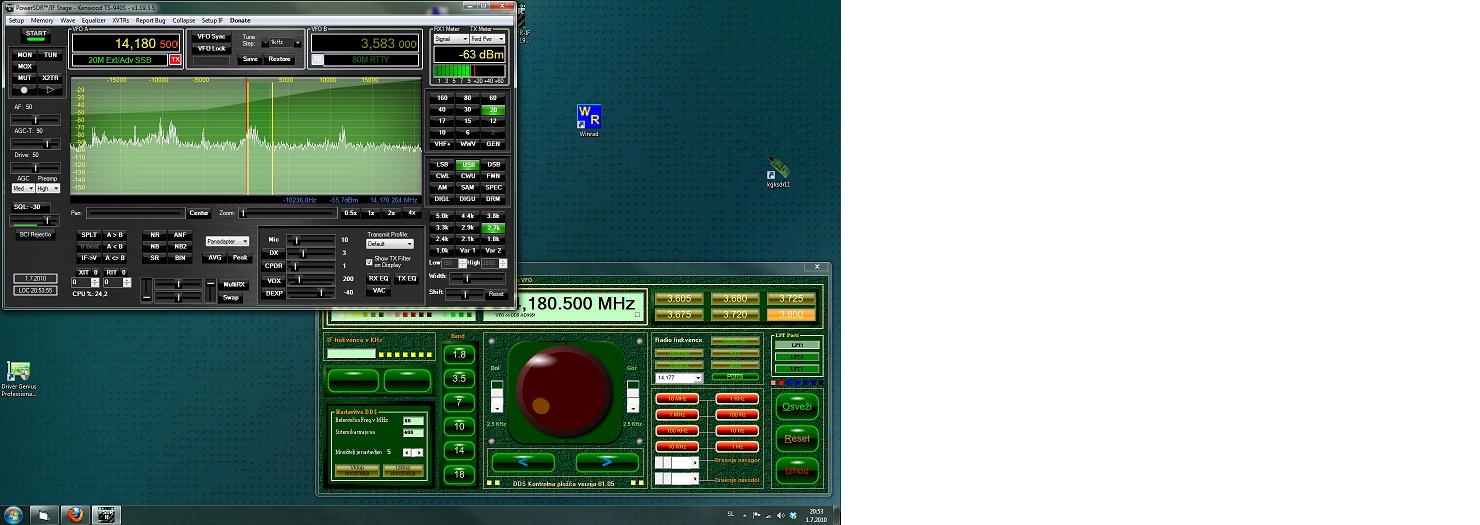Click the green START button
Screen dimensions: 1480x525
[x=36, y=34]
